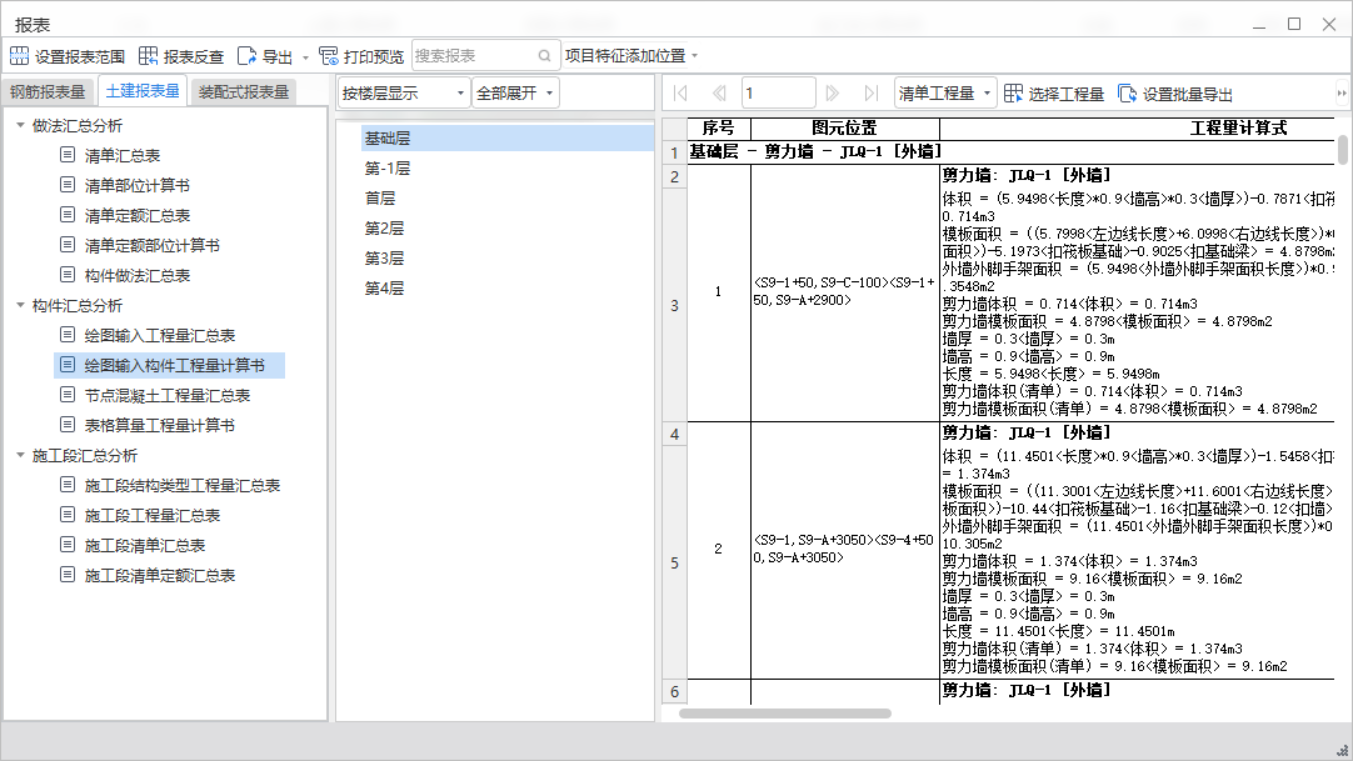Click the 基础层 - 剪力墙 - JLQ-1 group row
1353x761 pixels.
[x=1010, y=152]
